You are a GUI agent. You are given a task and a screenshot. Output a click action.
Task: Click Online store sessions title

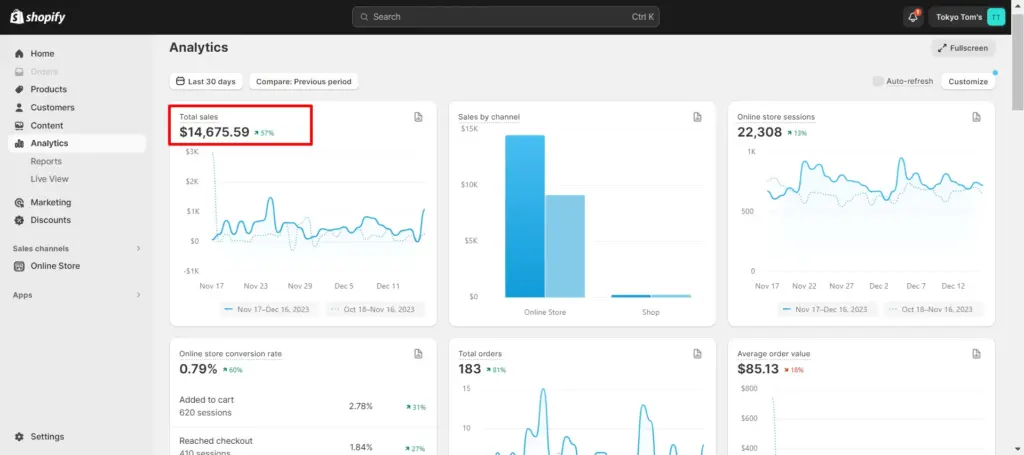click(x=776, y=117)
